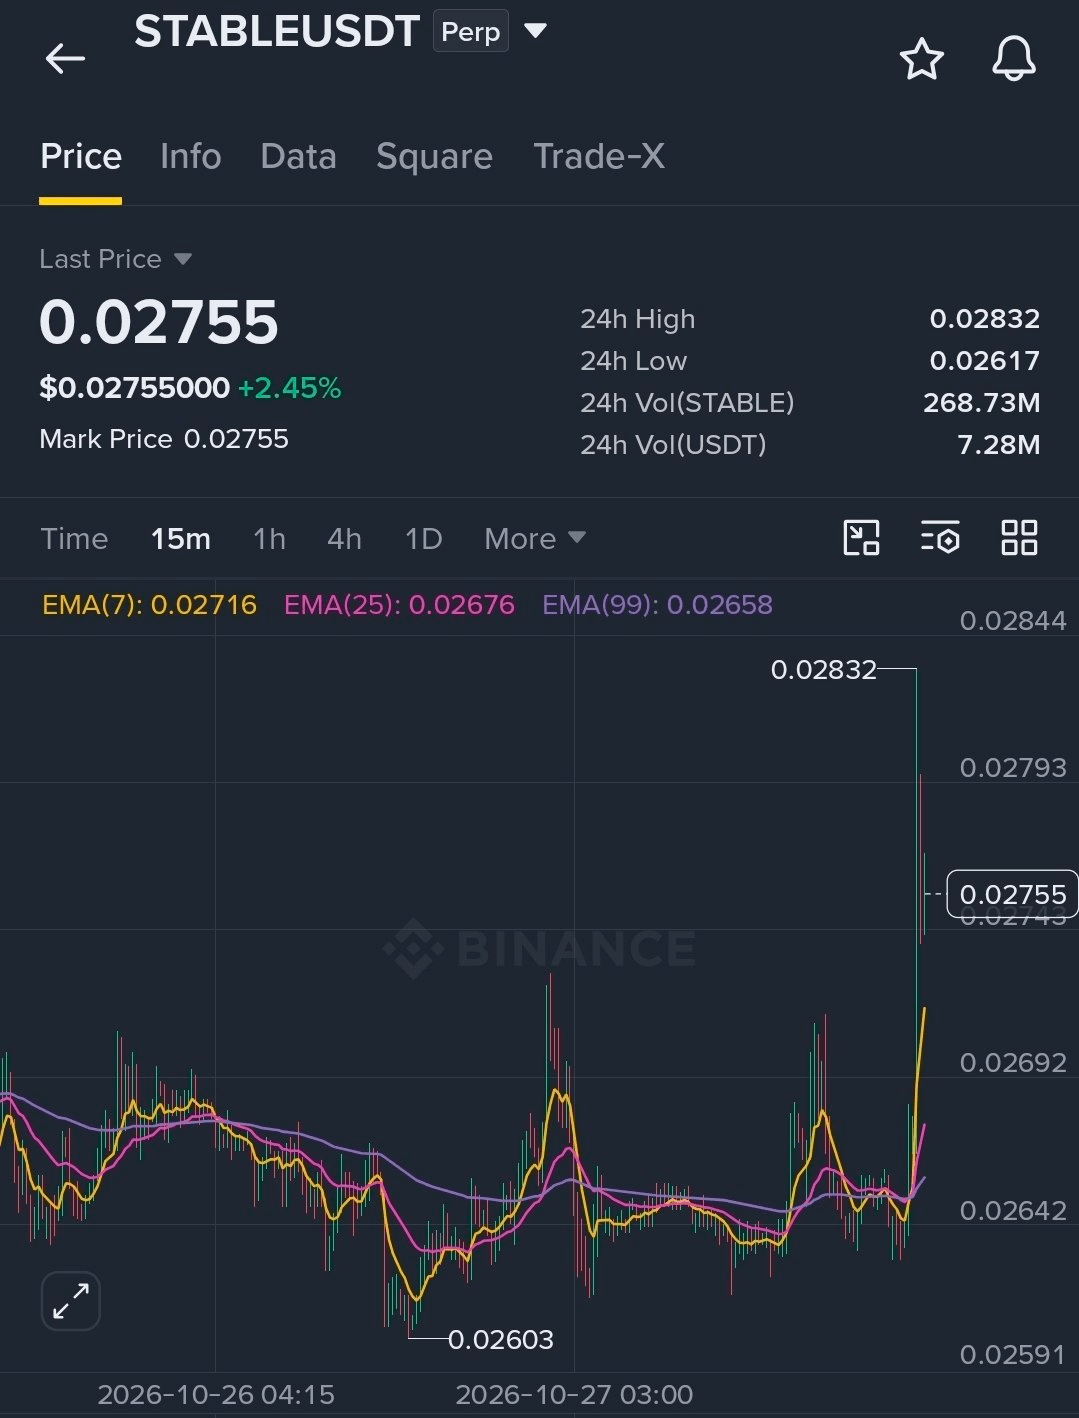Tap the 0.02603 low marker on chart
Screen dimensions: 1079x1418
click(500, 1339)
